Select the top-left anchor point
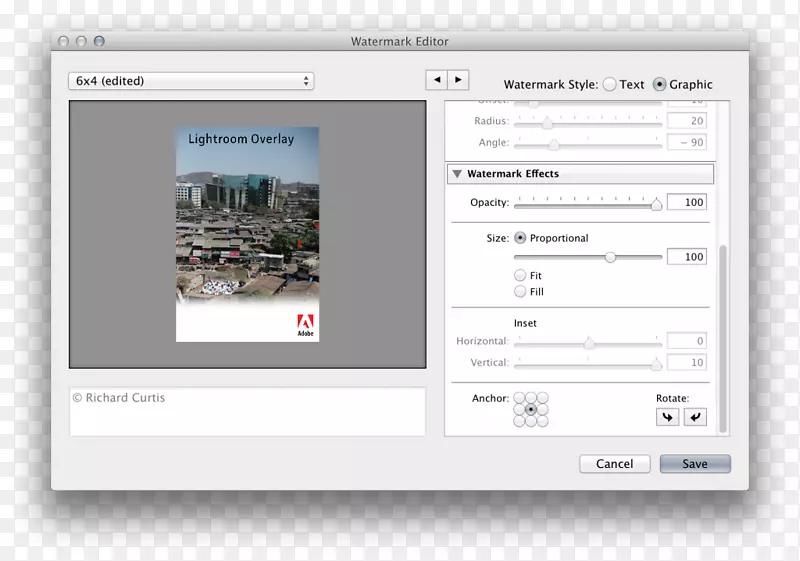The width and height of the screenshot is (800, 561). tap(519, 398)
